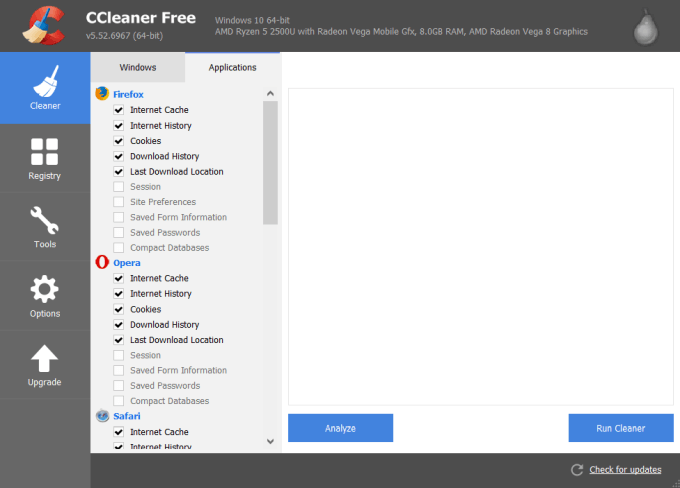This screenshot has height=488, width=680.
Task: Enable Firefox Saved Passwords checkbox
Action: click(x=119, y=232)
